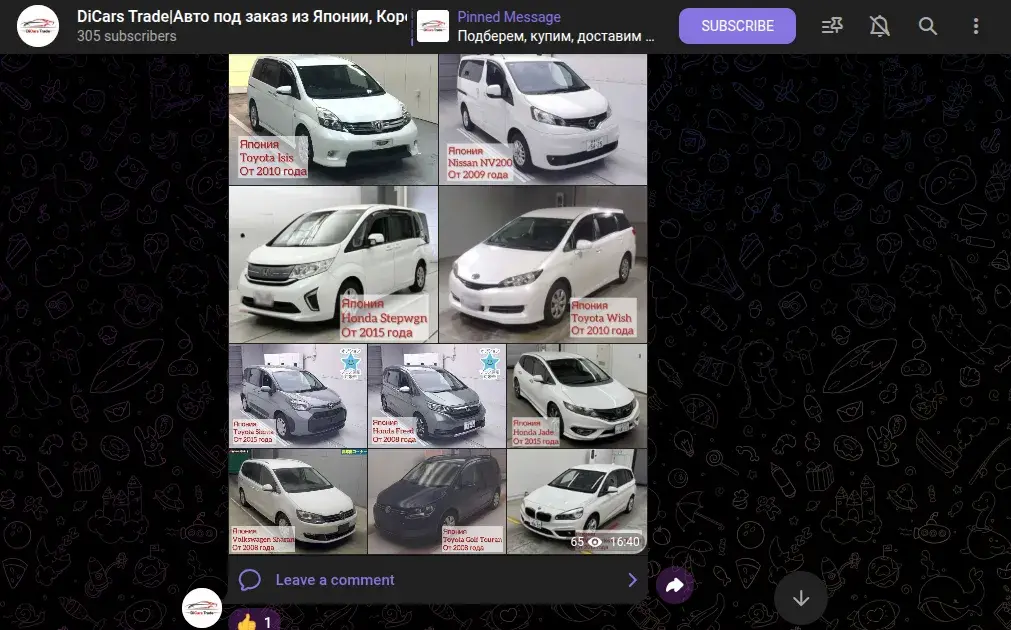Open the Toyota Golf Touran photo

[437, 502]
